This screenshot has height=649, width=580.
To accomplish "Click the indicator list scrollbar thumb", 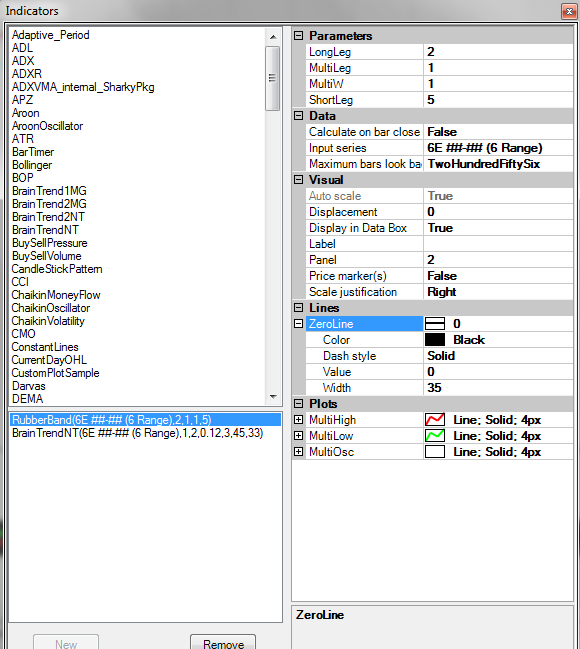I will [272, 78].
